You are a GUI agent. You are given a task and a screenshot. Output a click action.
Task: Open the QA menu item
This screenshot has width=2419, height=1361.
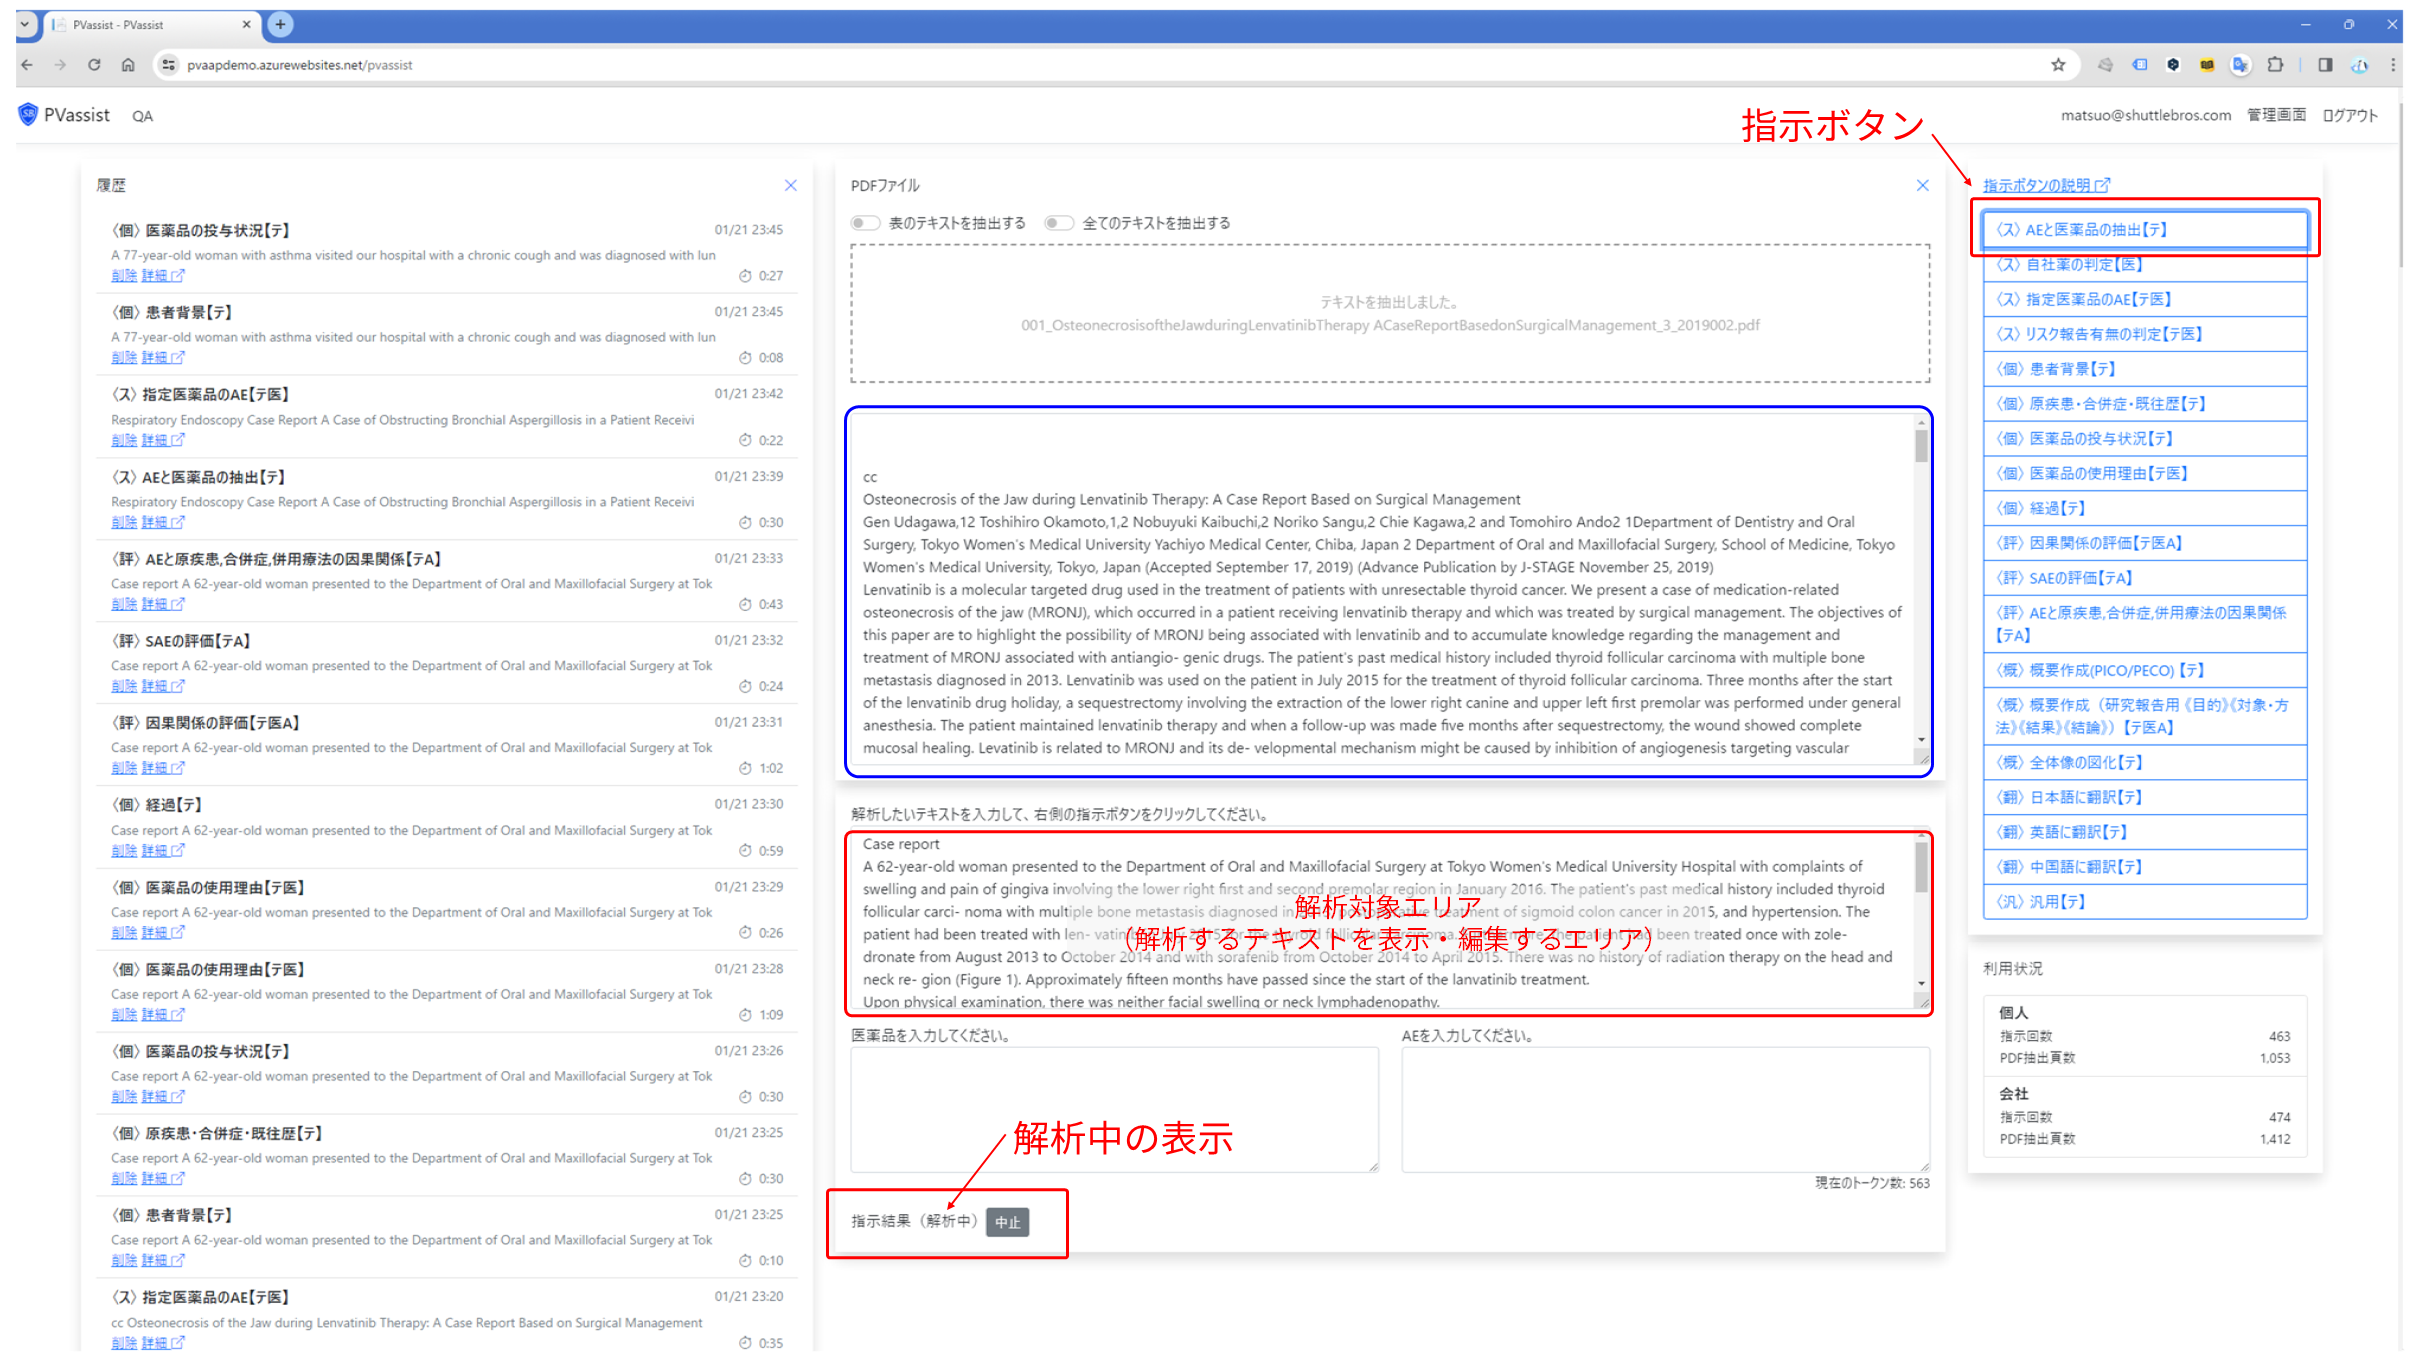142,116
